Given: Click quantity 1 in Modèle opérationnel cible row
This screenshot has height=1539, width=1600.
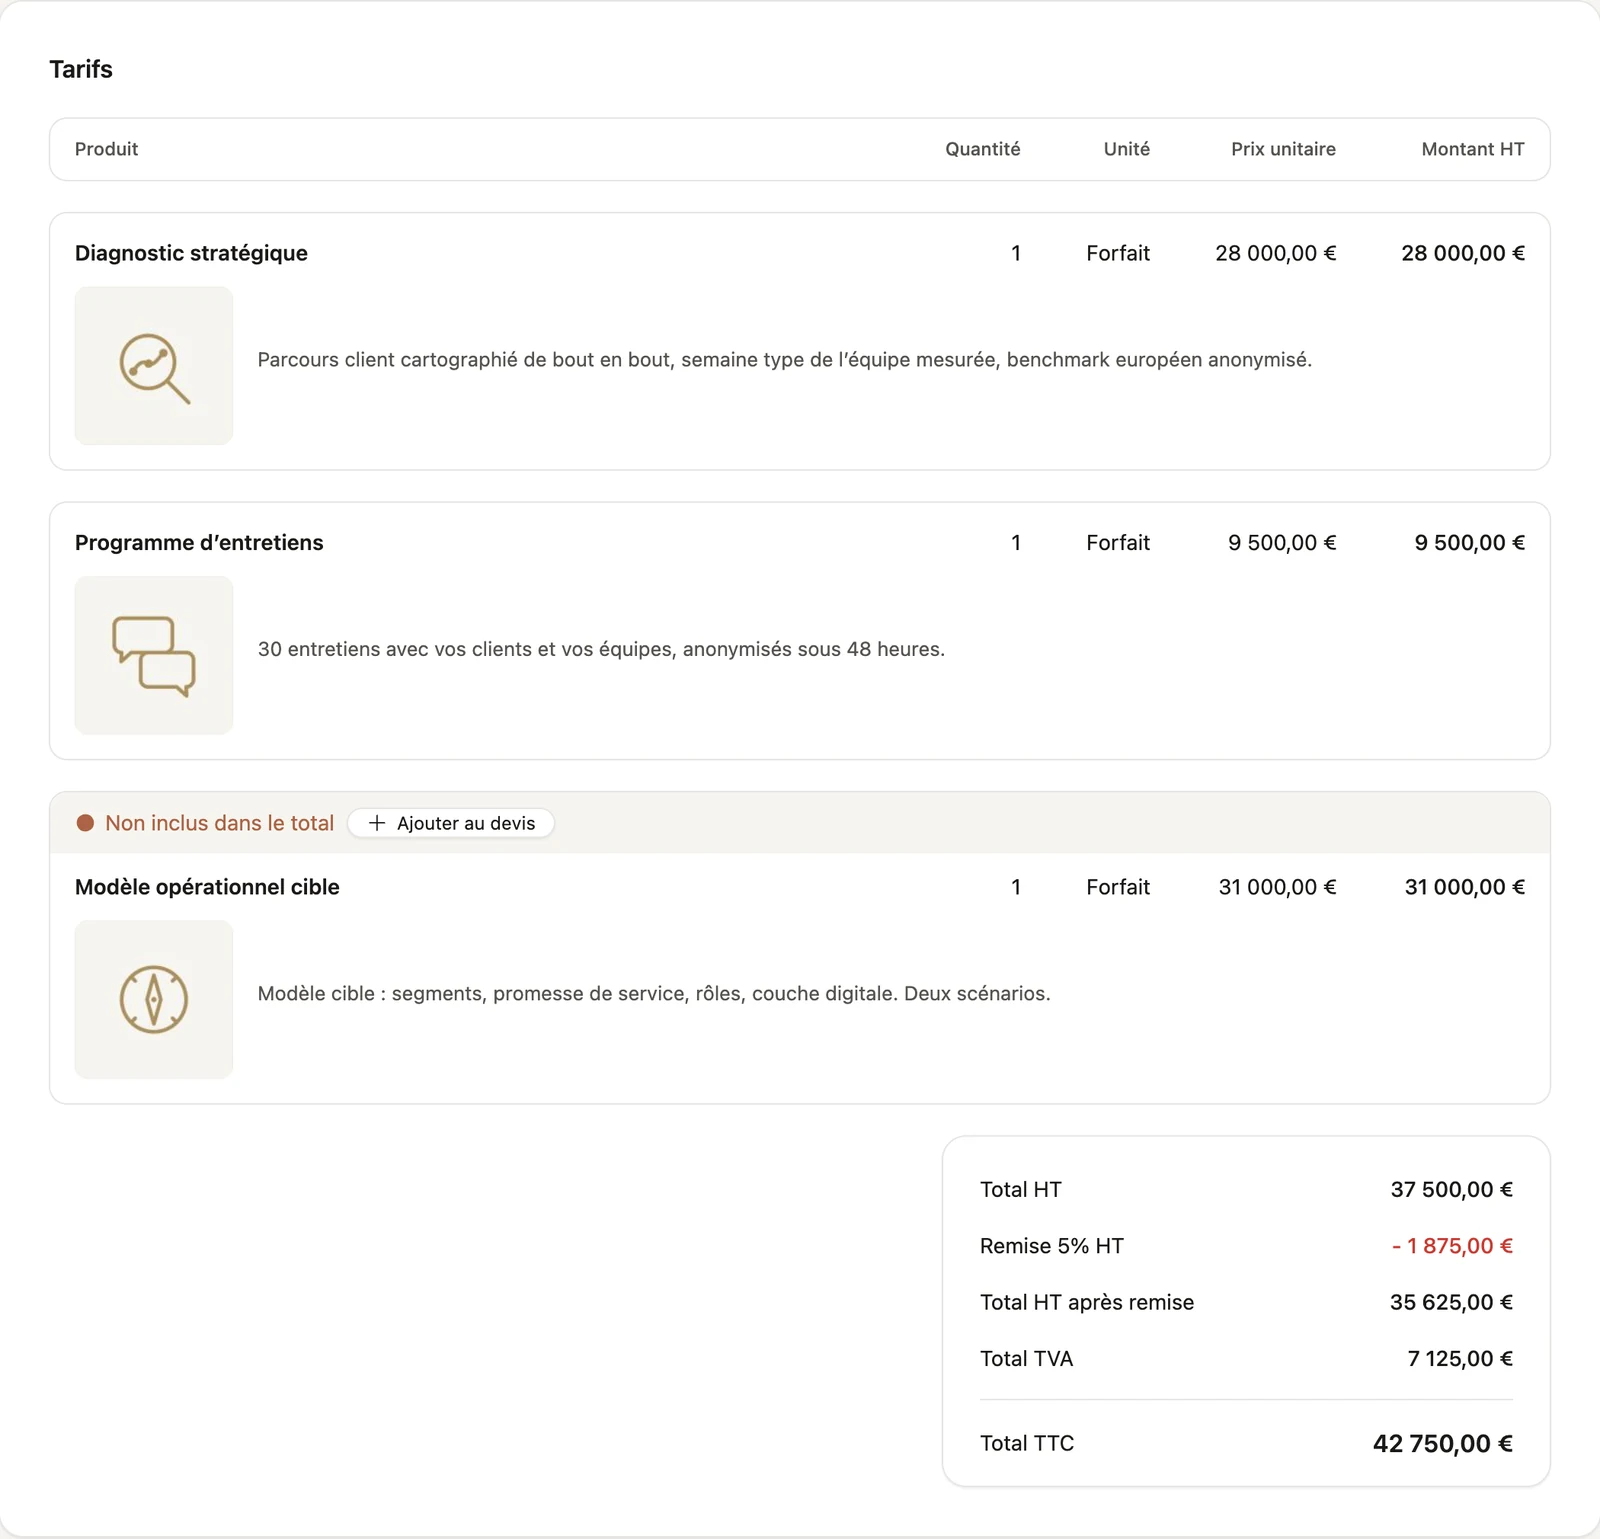Looking at the screenshot, I should 1016,887.
